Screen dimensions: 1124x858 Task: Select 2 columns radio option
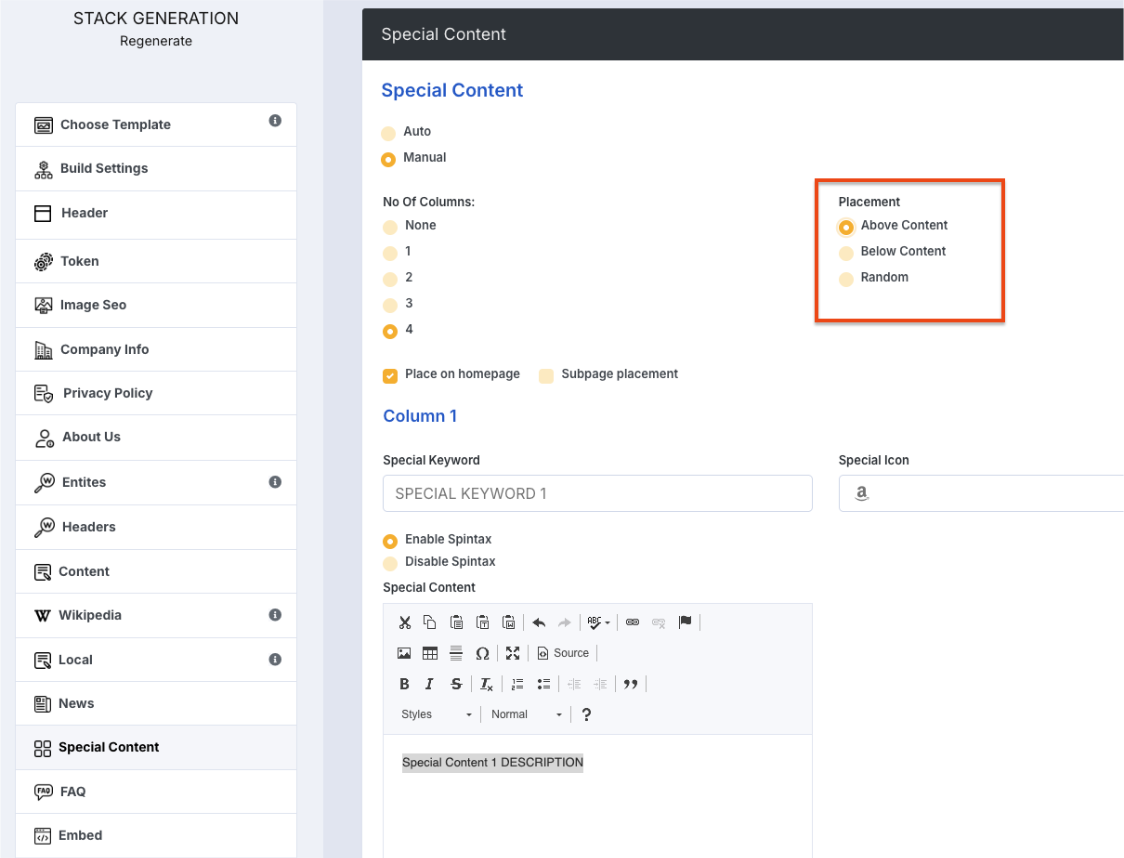tap(390, 279)
